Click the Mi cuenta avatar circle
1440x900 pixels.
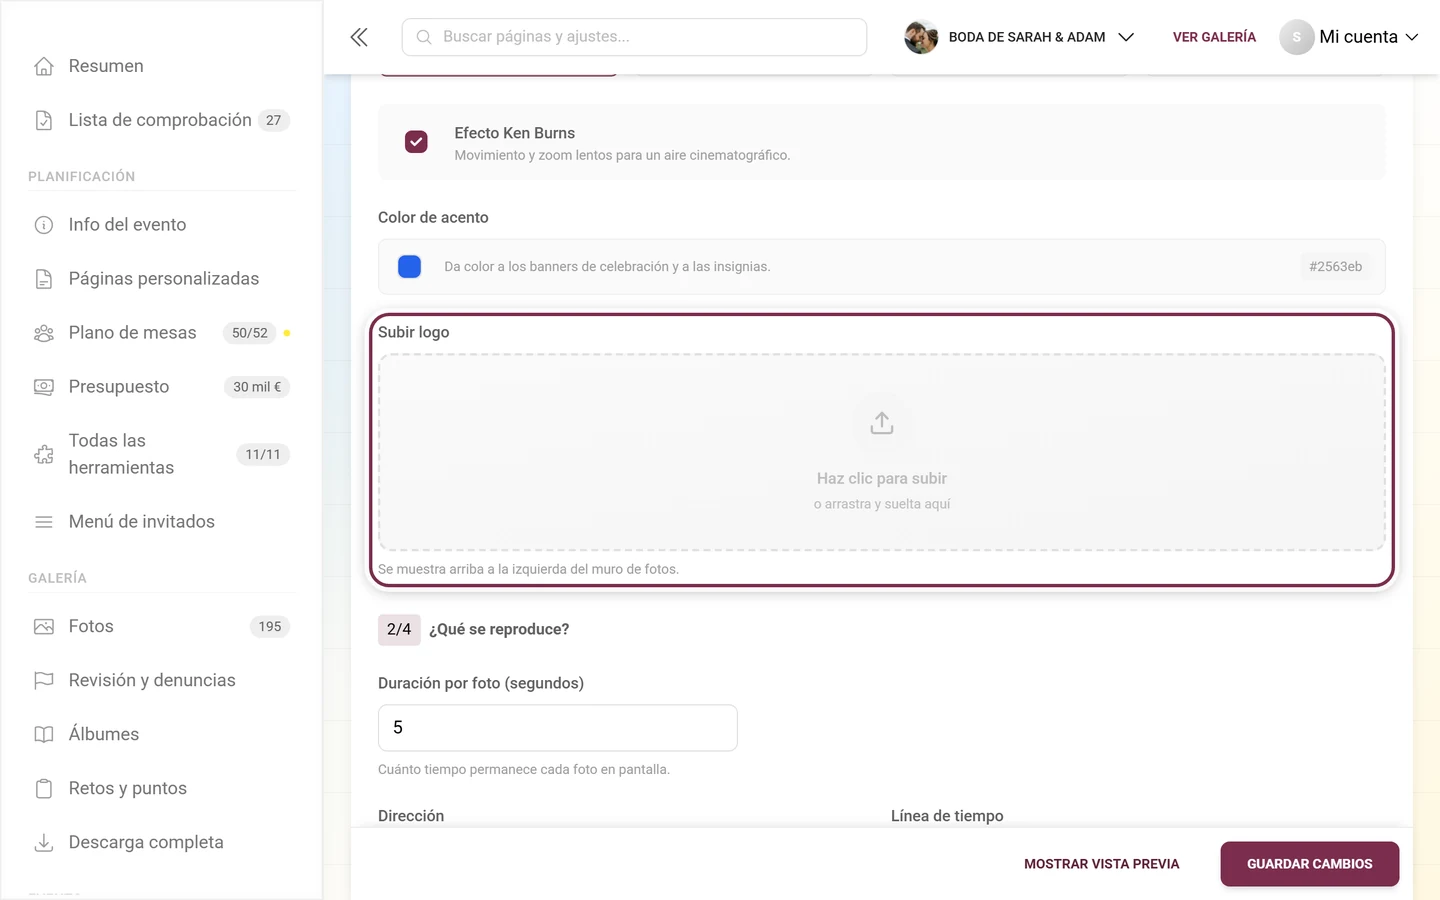[1297, 37]
